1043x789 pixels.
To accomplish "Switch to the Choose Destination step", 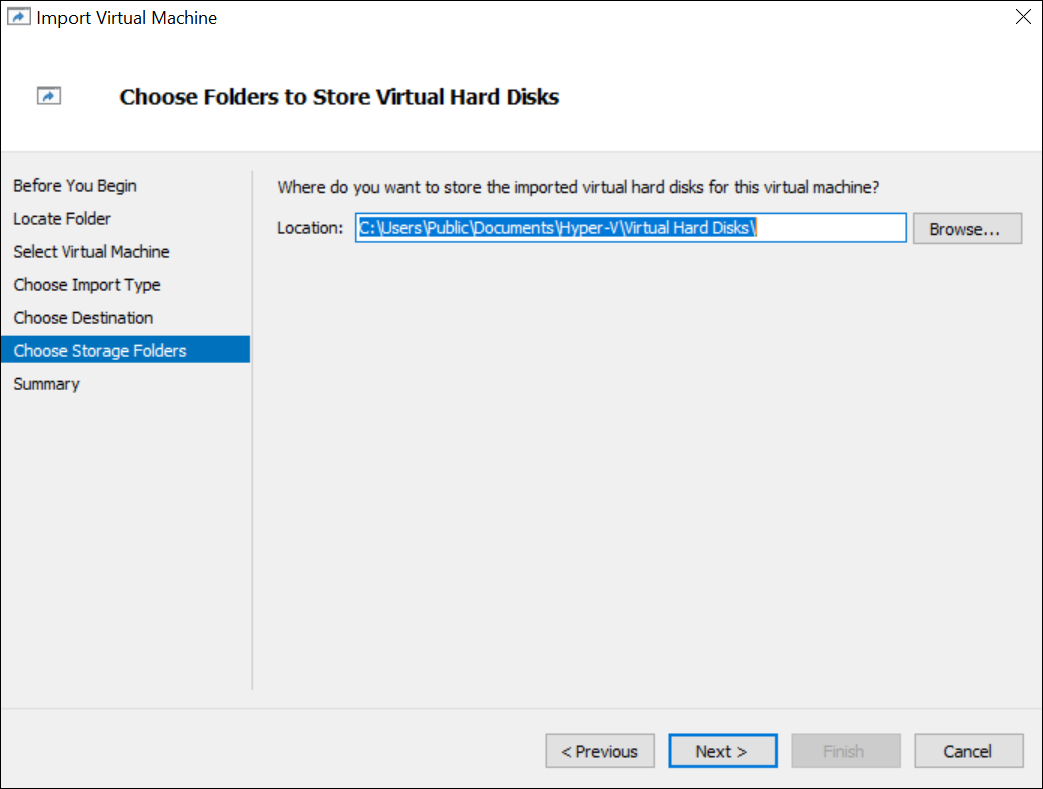I will click(83, 318).
